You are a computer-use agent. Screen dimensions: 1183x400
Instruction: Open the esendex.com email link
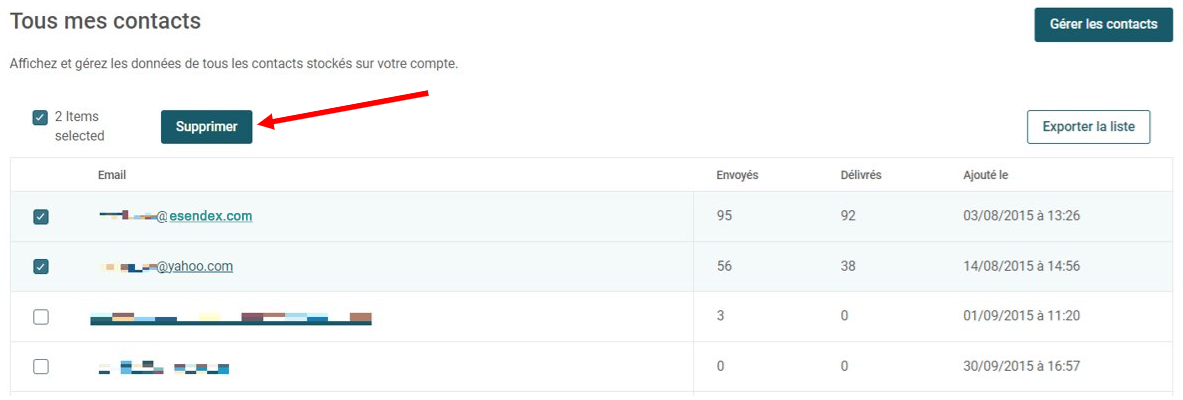coord(177,216)
